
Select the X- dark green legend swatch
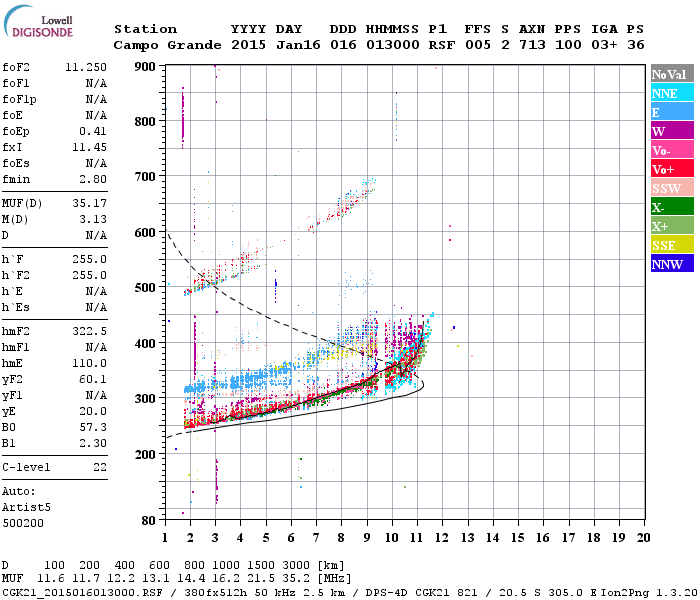[672, 207]
